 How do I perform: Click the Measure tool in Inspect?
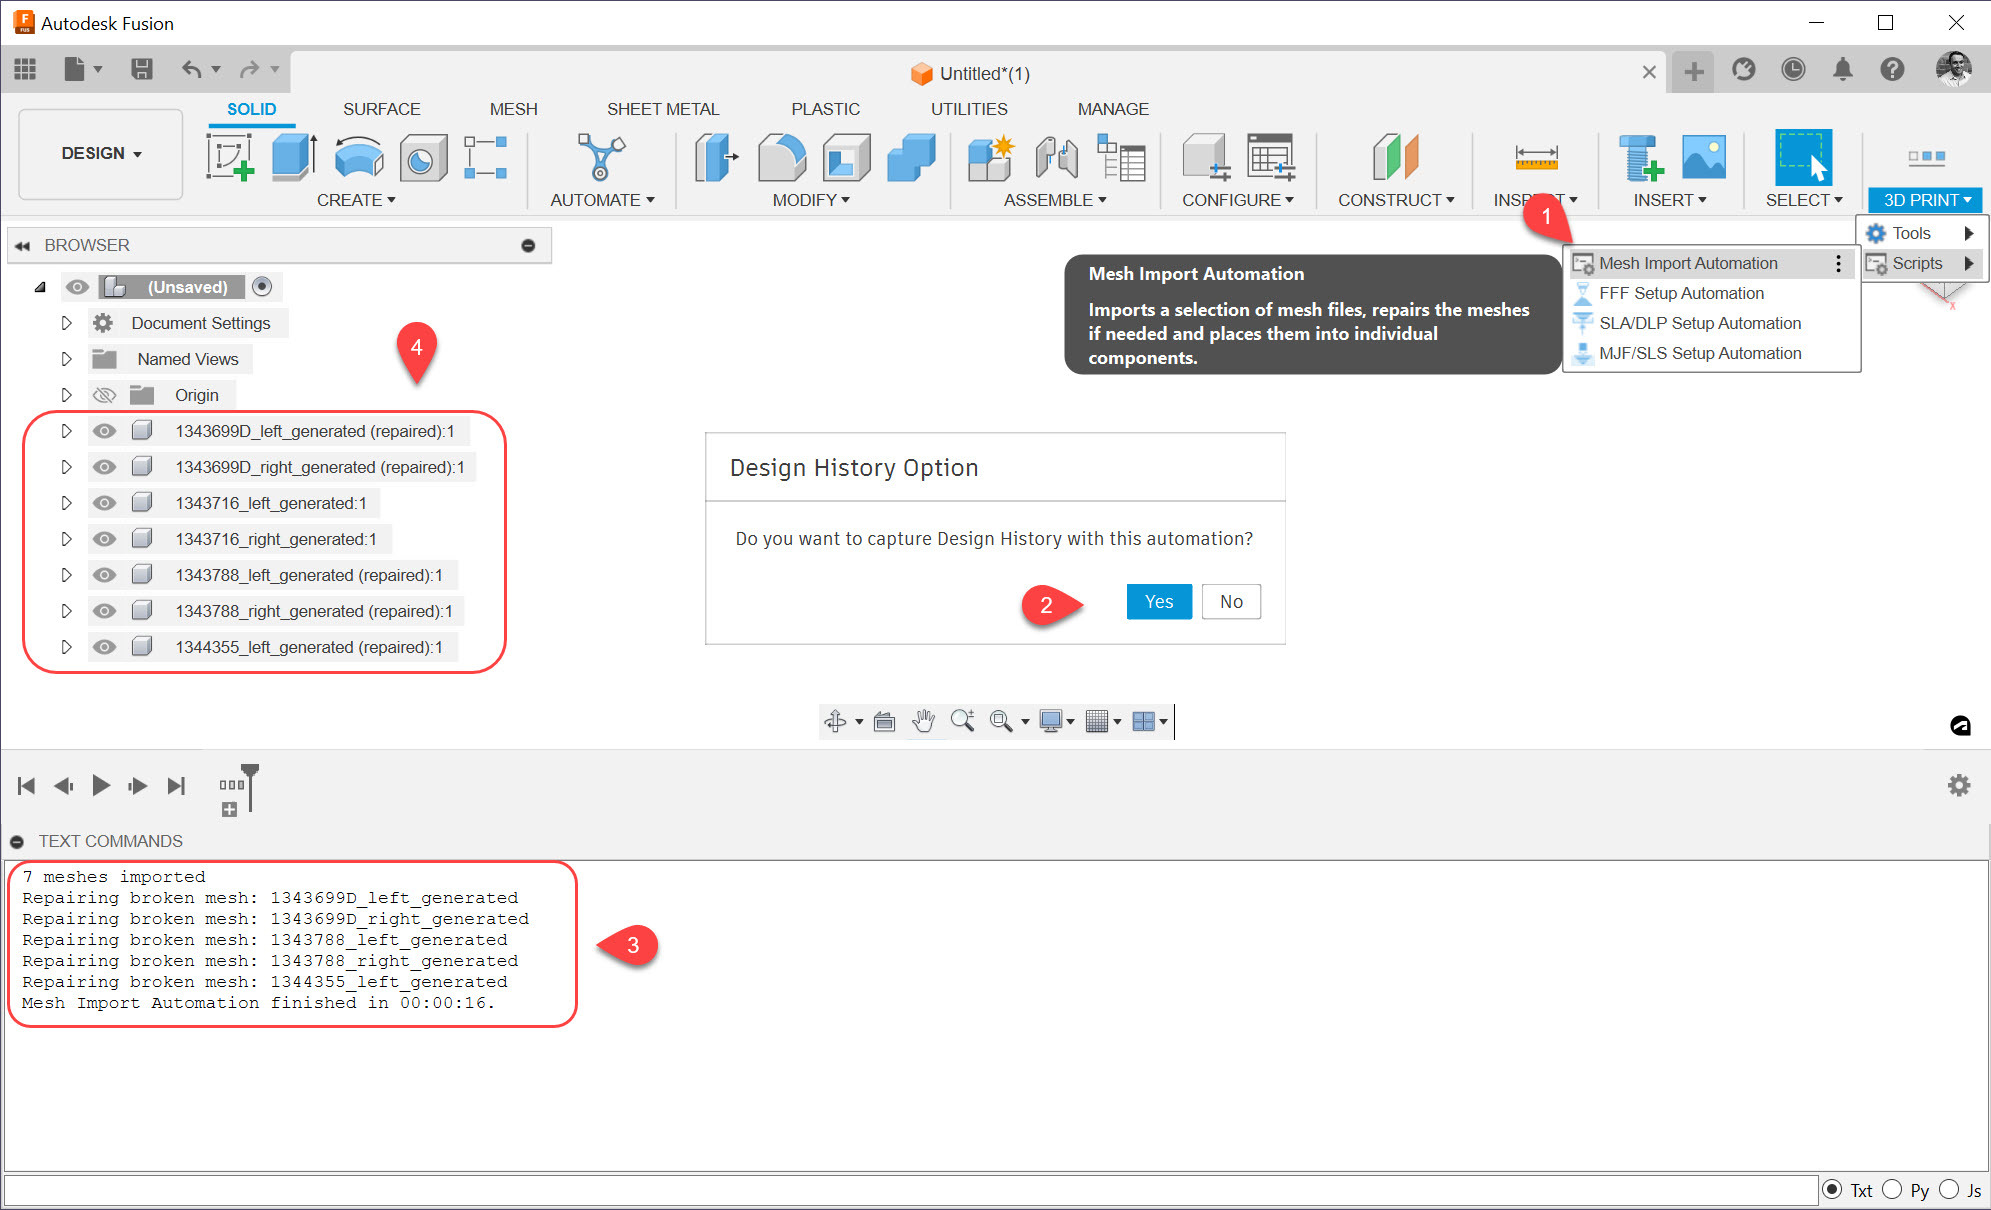tap(1536, 158)
